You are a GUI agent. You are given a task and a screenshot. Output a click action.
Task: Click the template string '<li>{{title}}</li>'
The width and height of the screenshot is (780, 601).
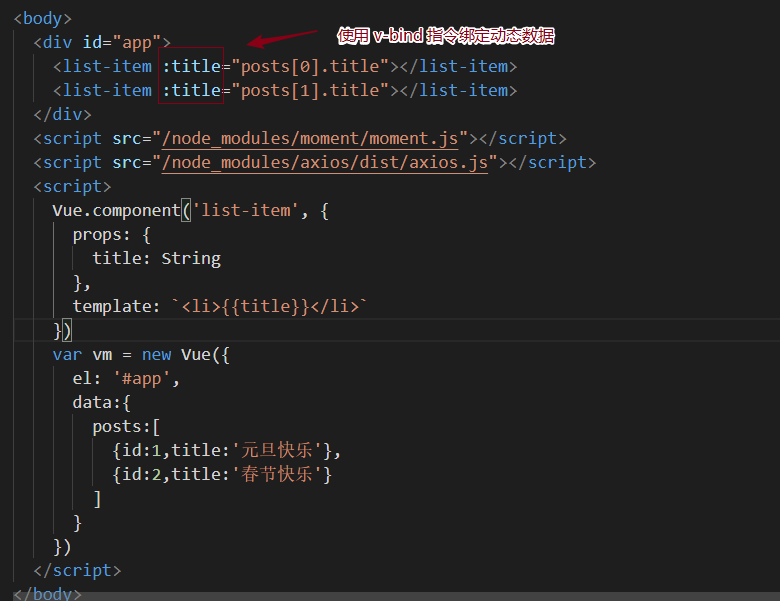270,306
